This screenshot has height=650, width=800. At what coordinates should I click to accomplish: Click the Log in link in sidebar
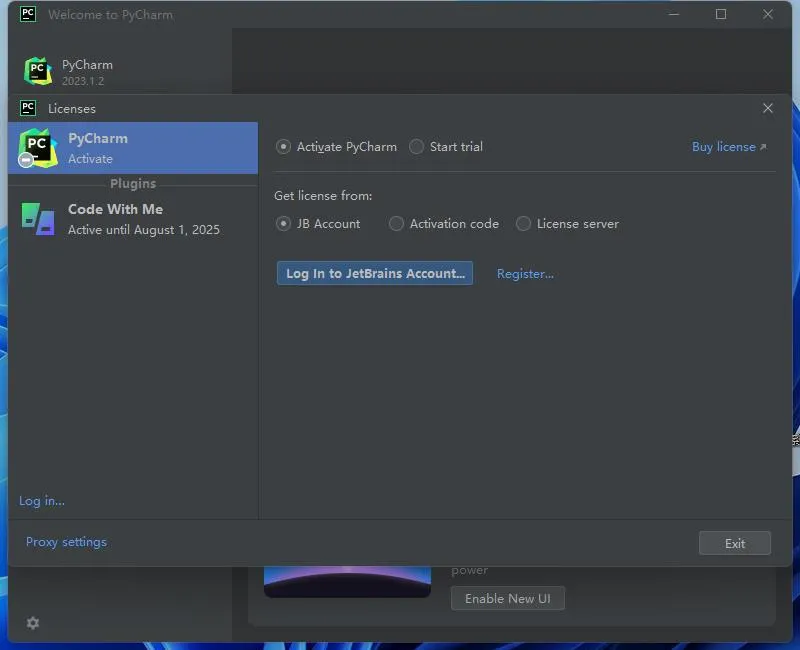(x=42, y=501)
